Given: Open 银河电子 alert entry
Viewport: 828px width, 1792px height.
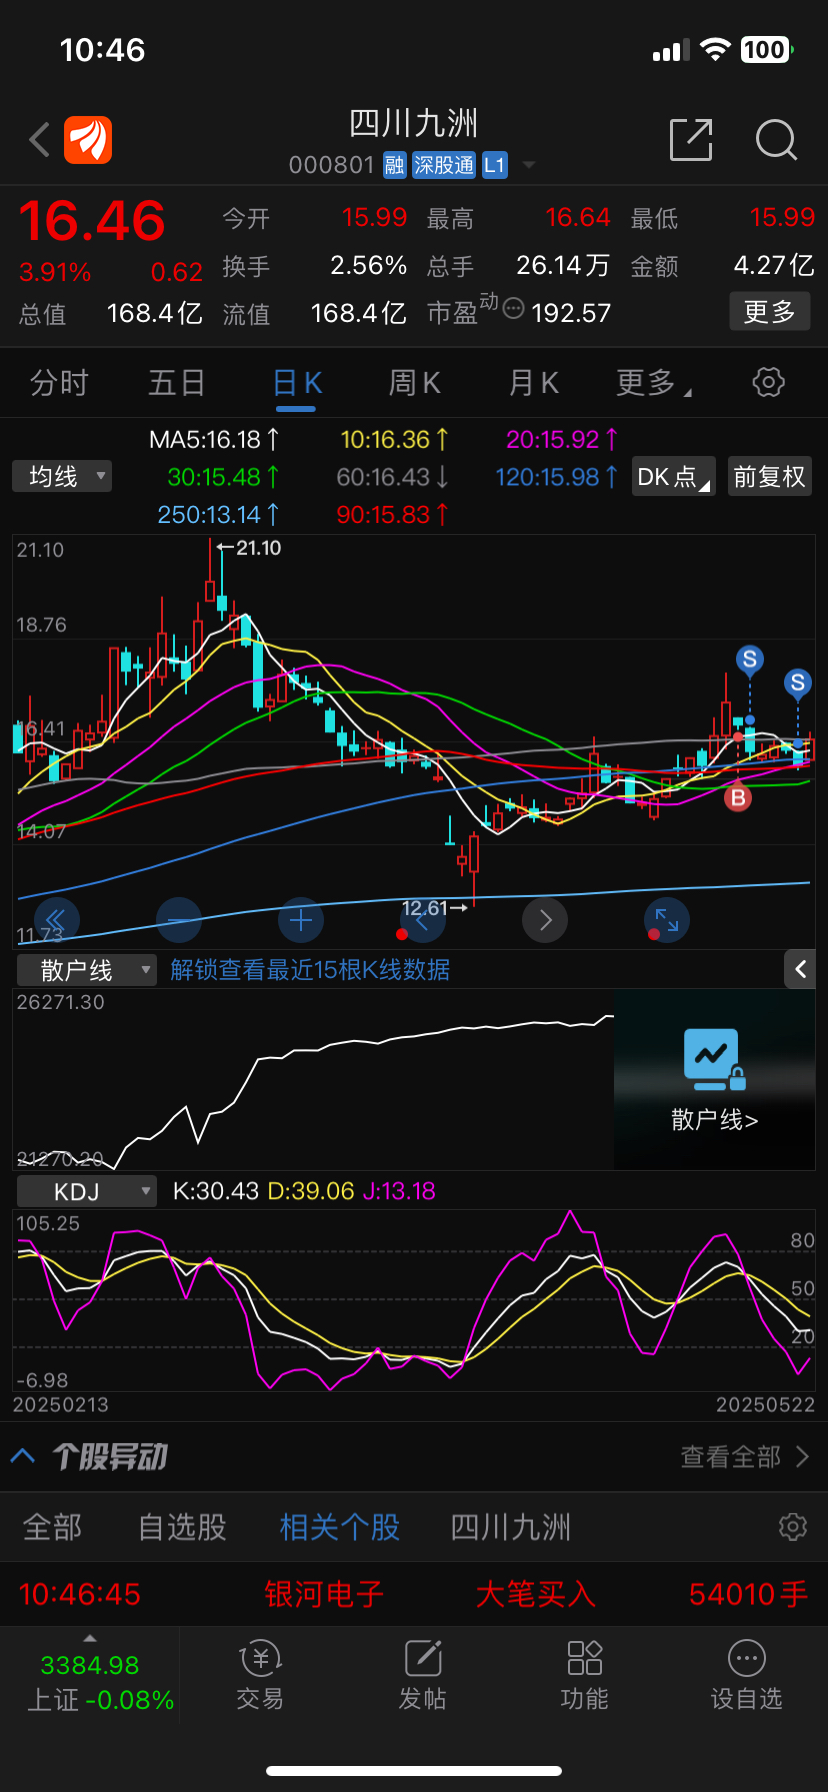Looking at the screenshot, I should 324,1594.
